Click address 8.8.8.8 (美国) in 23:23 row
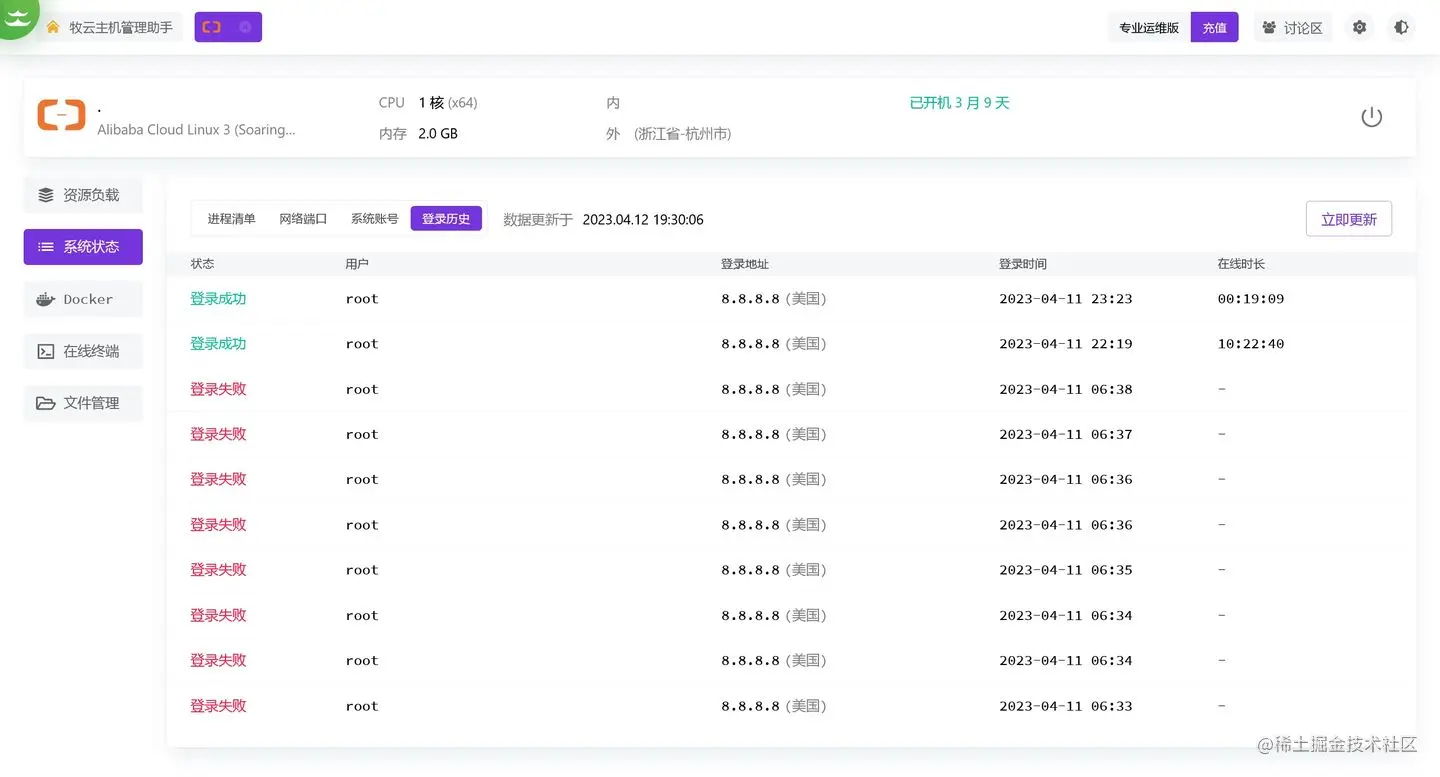The height and width of the screenshot is (777, 1440). (x=774, y=299)
